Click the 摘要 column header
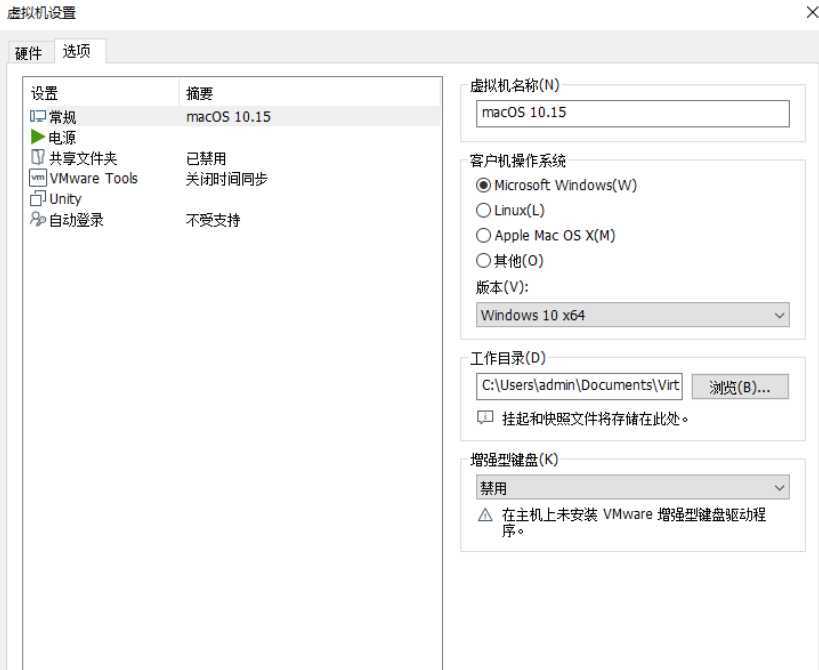Image resolution: width=819 pixels, height=670 pixels. [x=310, y=93]
